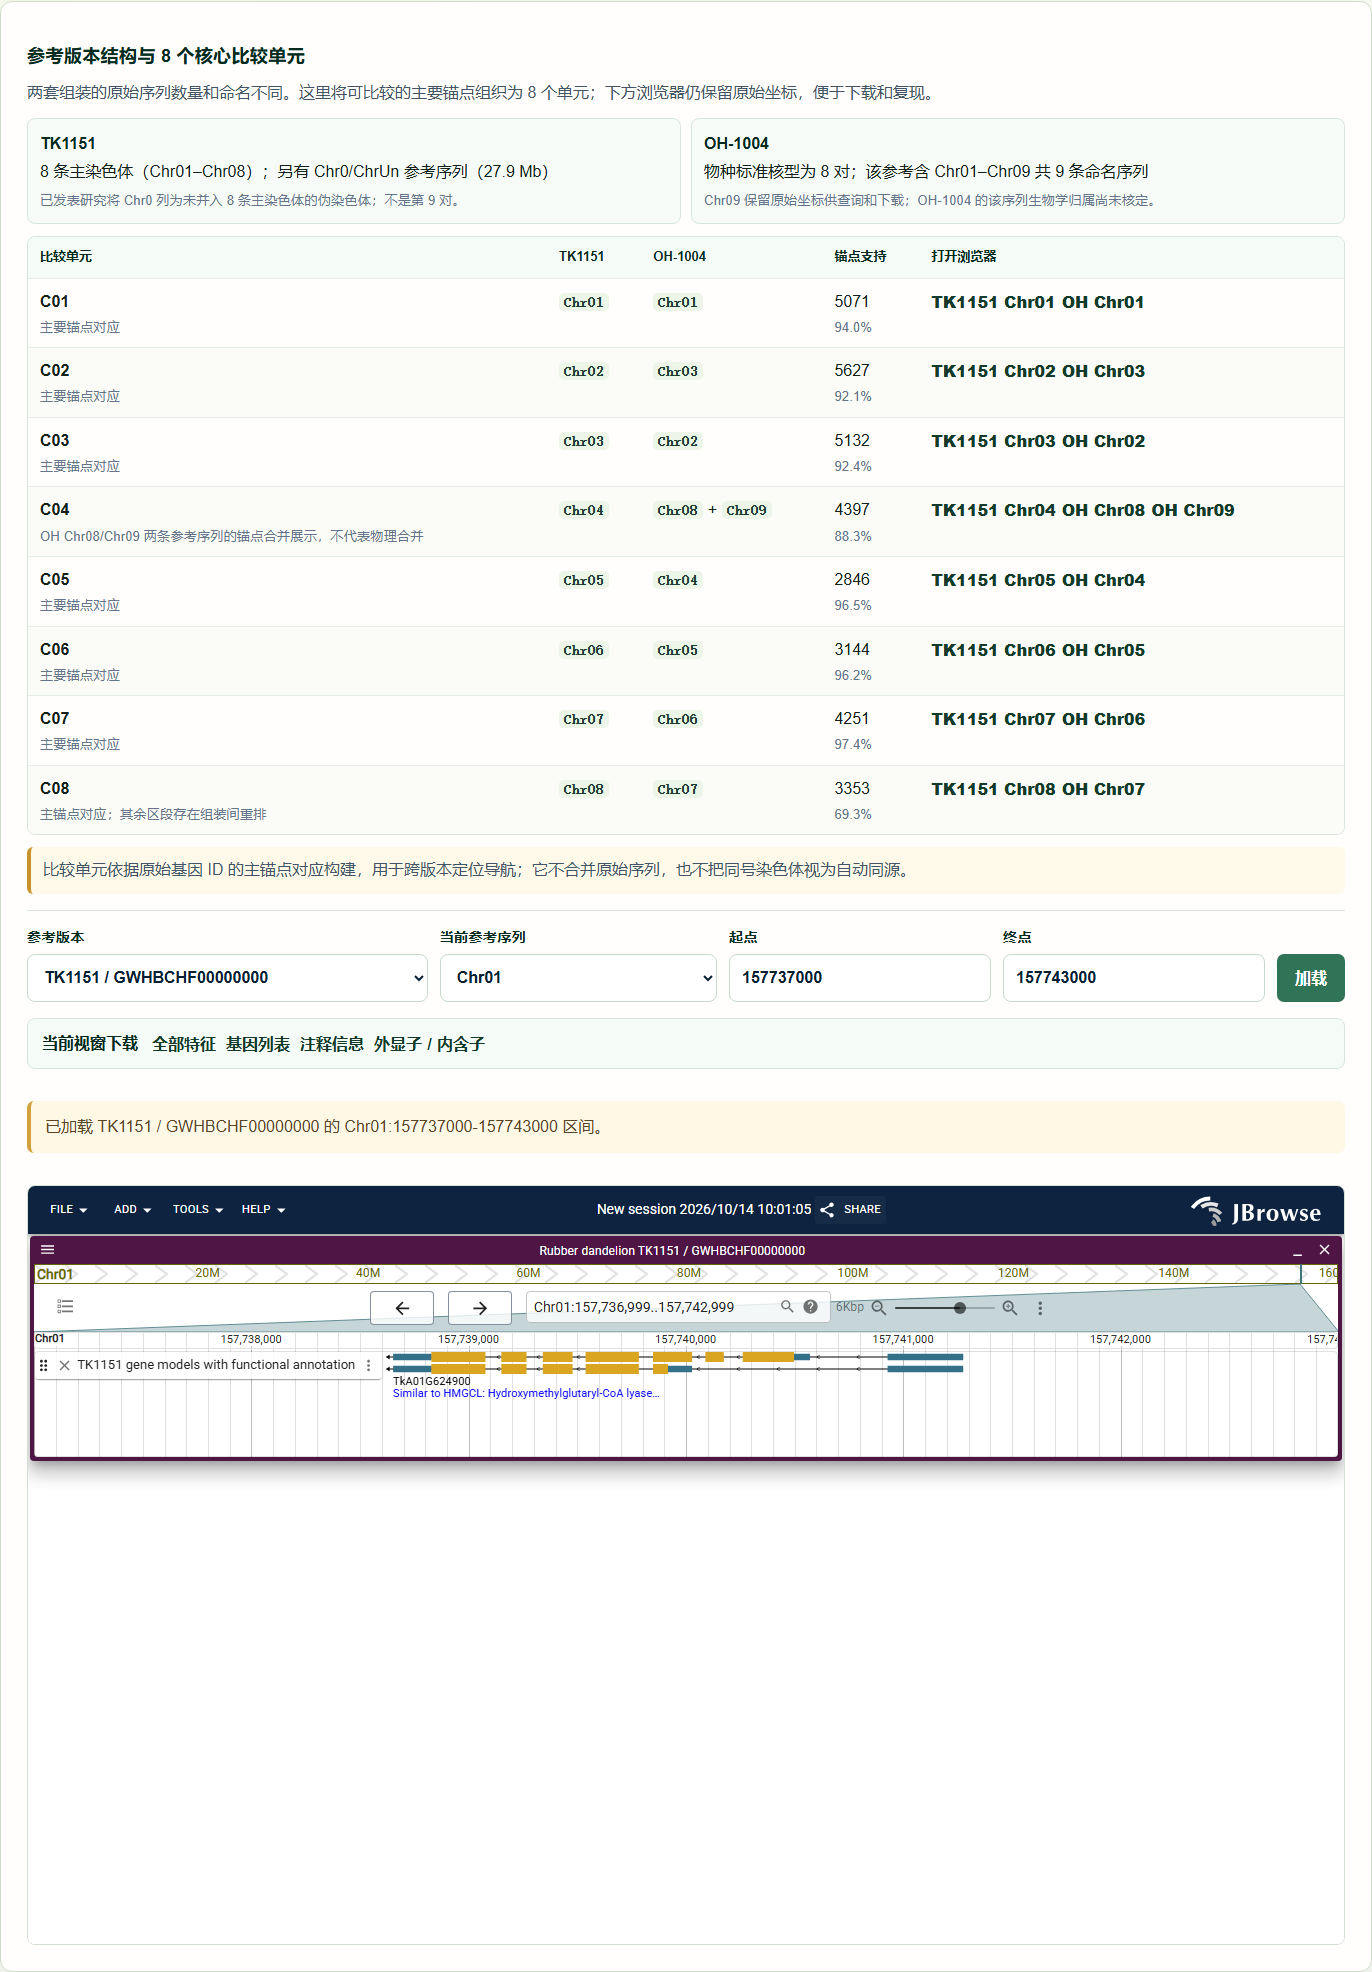Zoom out in the JBrowse view
1372x1972 pixels.
[x=879, y=1307]
